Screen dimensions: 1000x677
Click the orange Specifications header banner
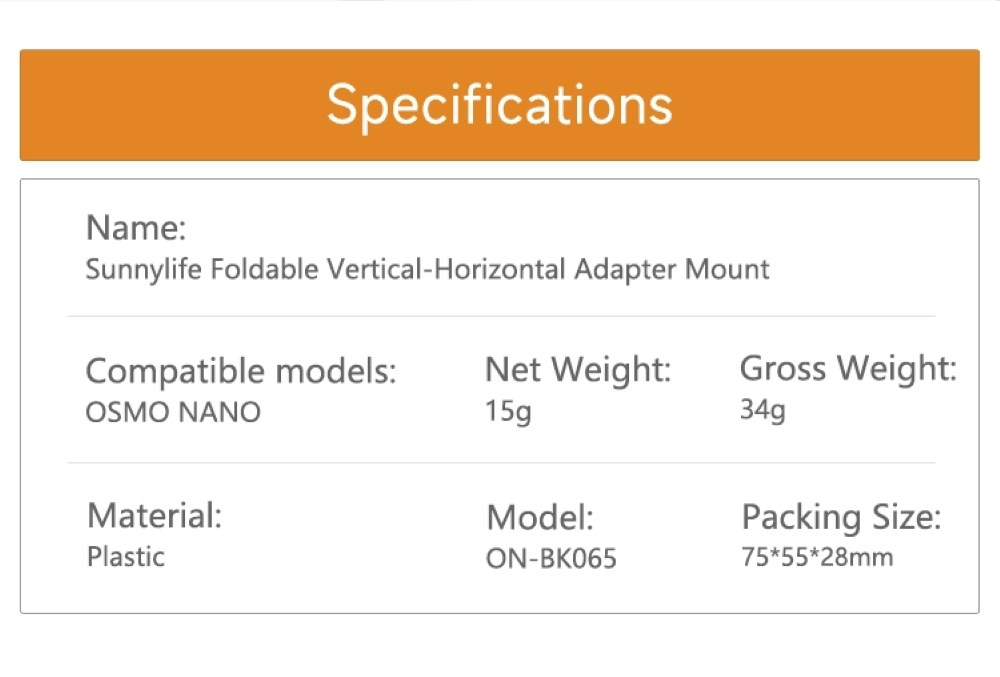(x=499, y=105)
